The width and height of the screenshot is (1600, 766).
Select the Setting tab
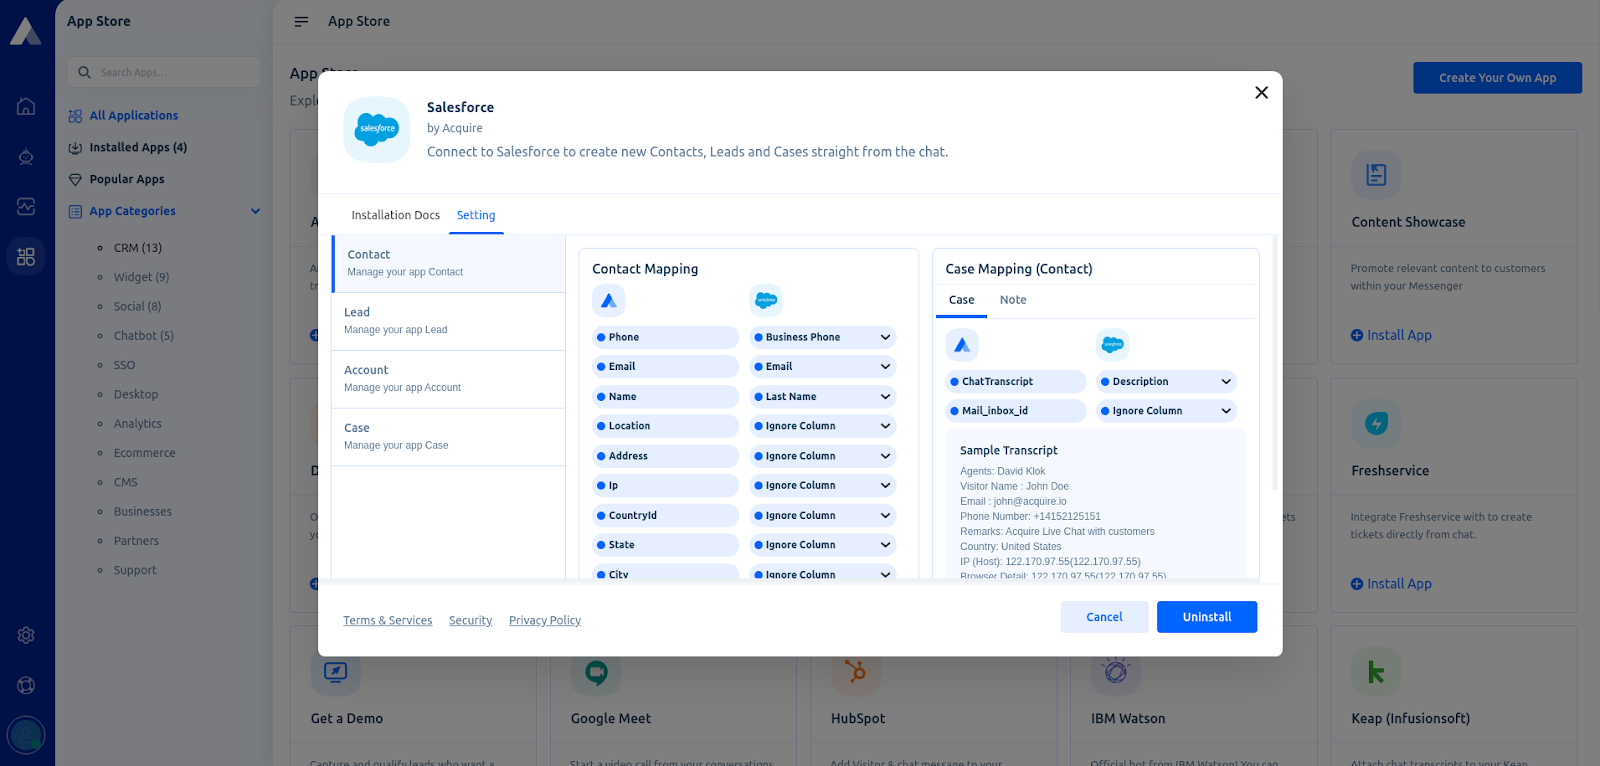click(476, 215)
